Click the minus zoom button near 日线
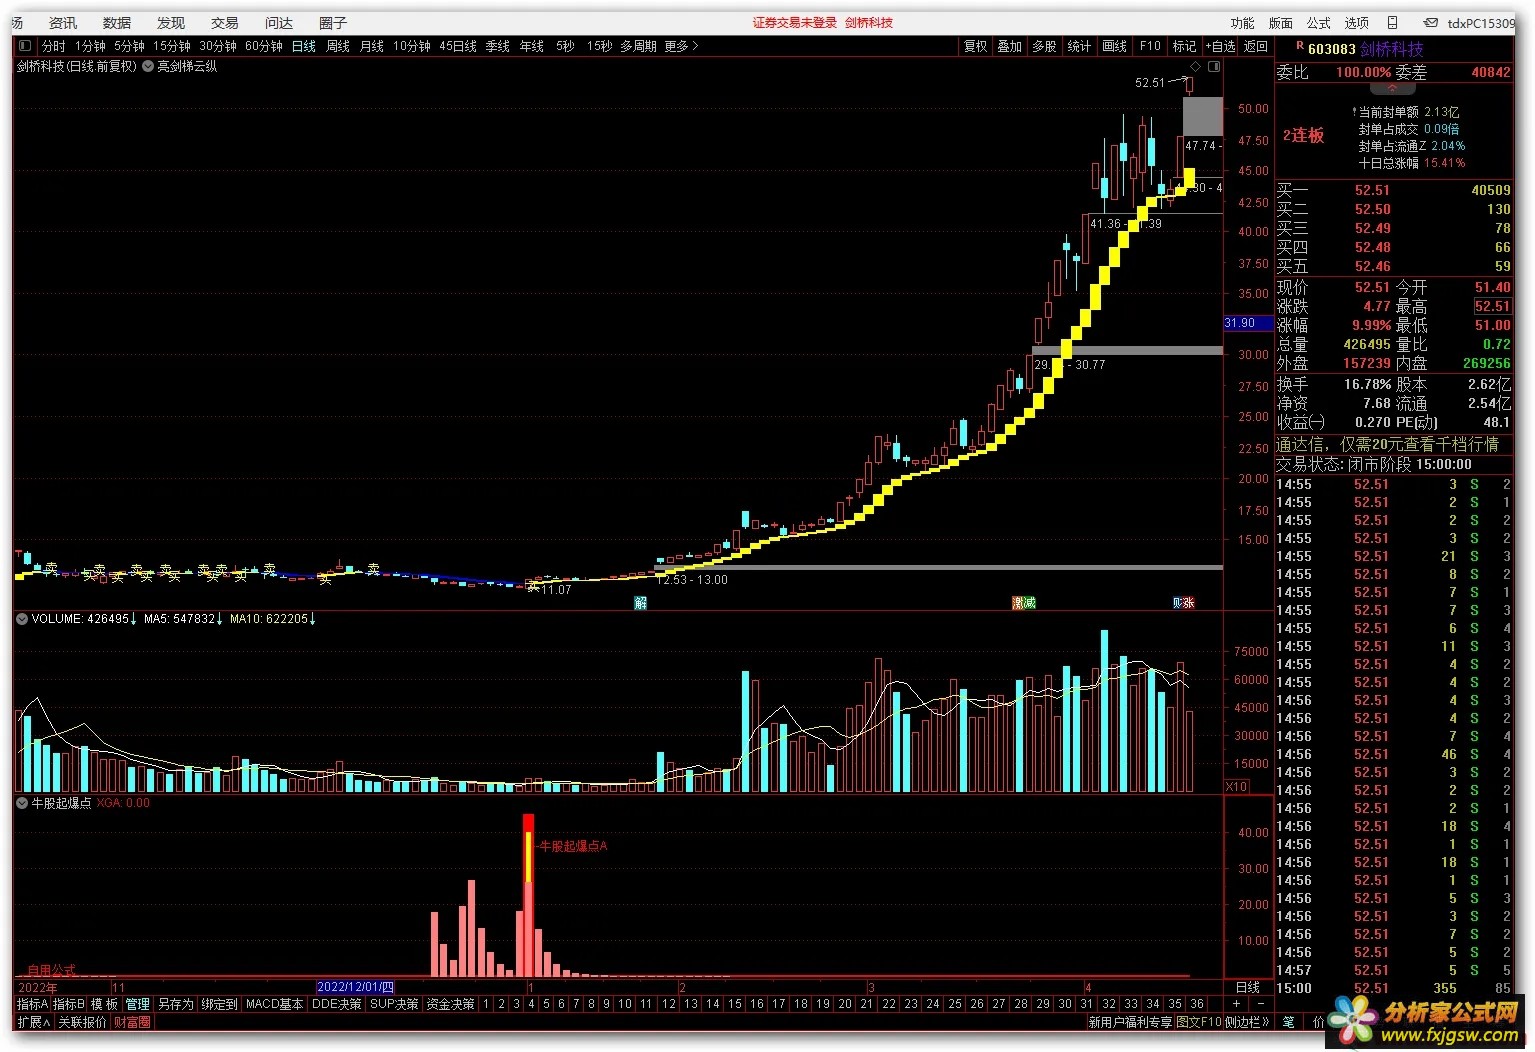1535x1052 pixels. point(1260,1004)
